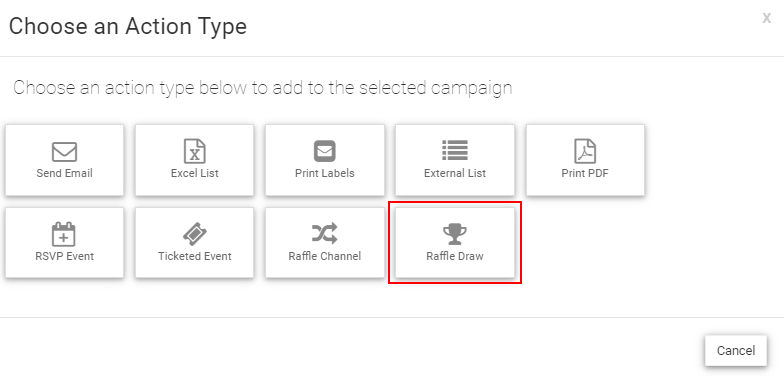Screen dimensions: 784x376
Task: Click the External List bullet-list icon
Action: click(454, 150)
